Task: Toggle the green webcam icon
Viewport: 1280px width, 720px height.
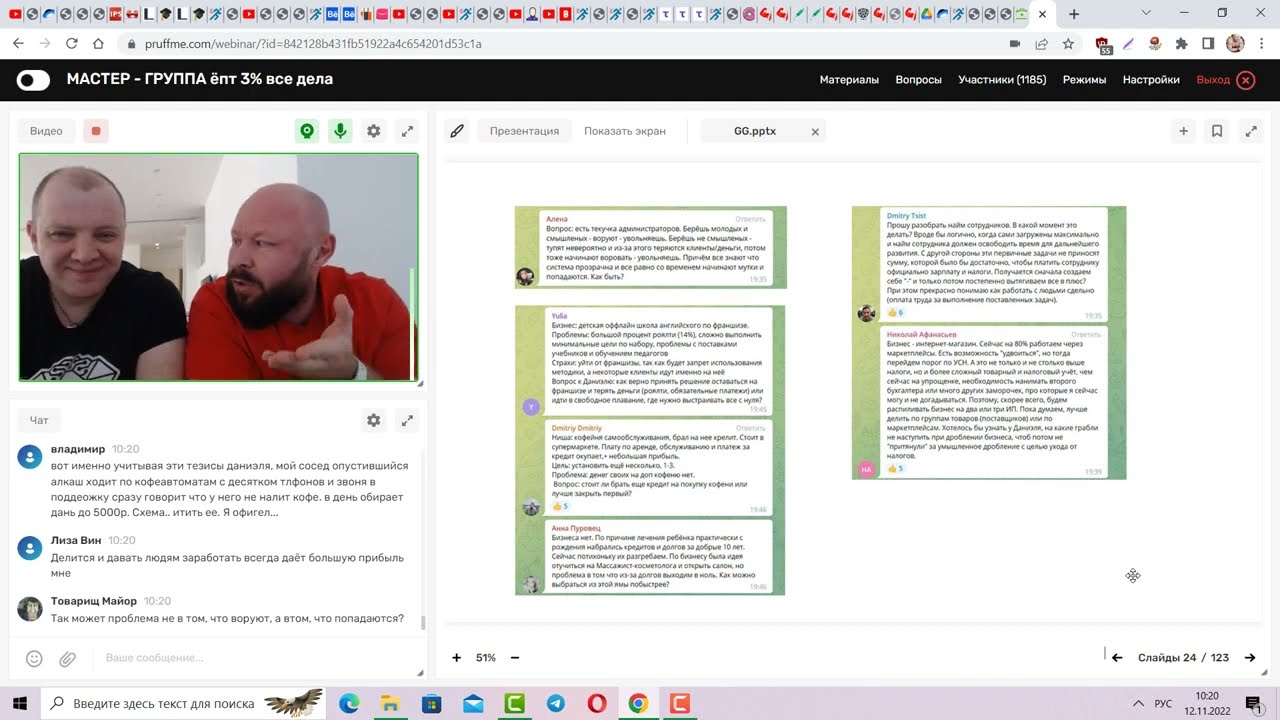Action: (307, 131)
